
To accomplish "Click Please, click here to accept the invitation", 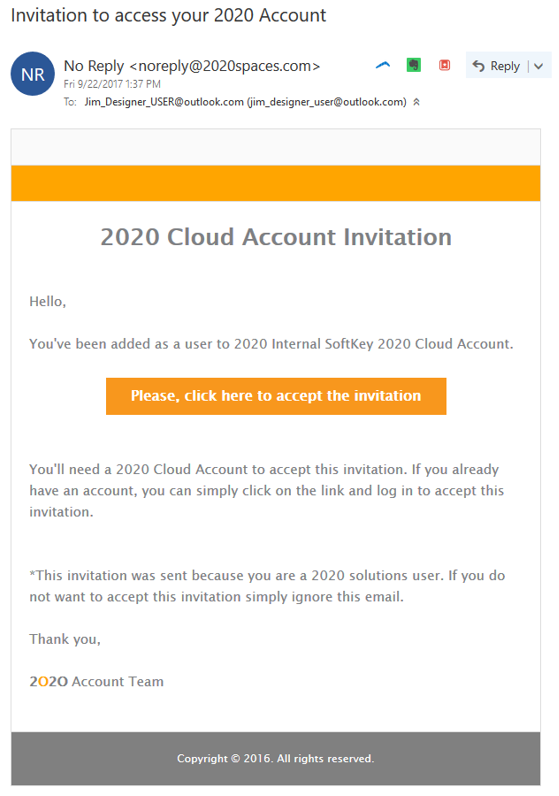I will (x=276, y=396).
